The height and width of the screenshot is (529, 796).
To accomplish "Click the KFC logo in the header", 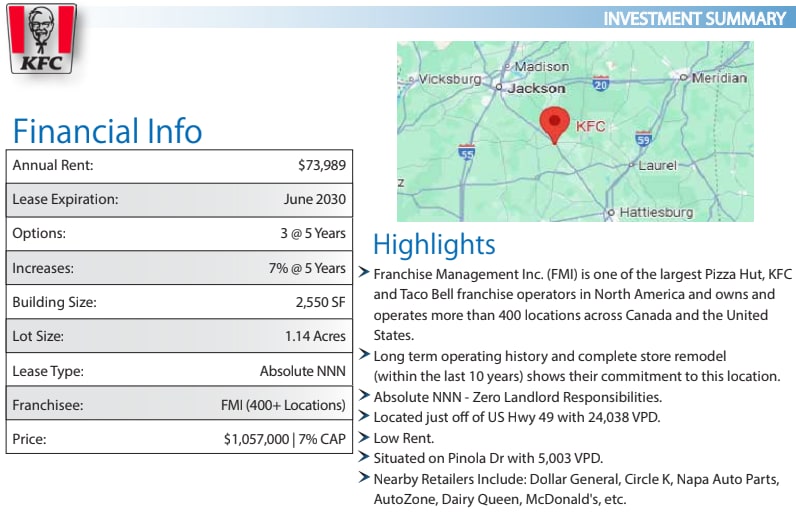I will click(x=43, y=39).
